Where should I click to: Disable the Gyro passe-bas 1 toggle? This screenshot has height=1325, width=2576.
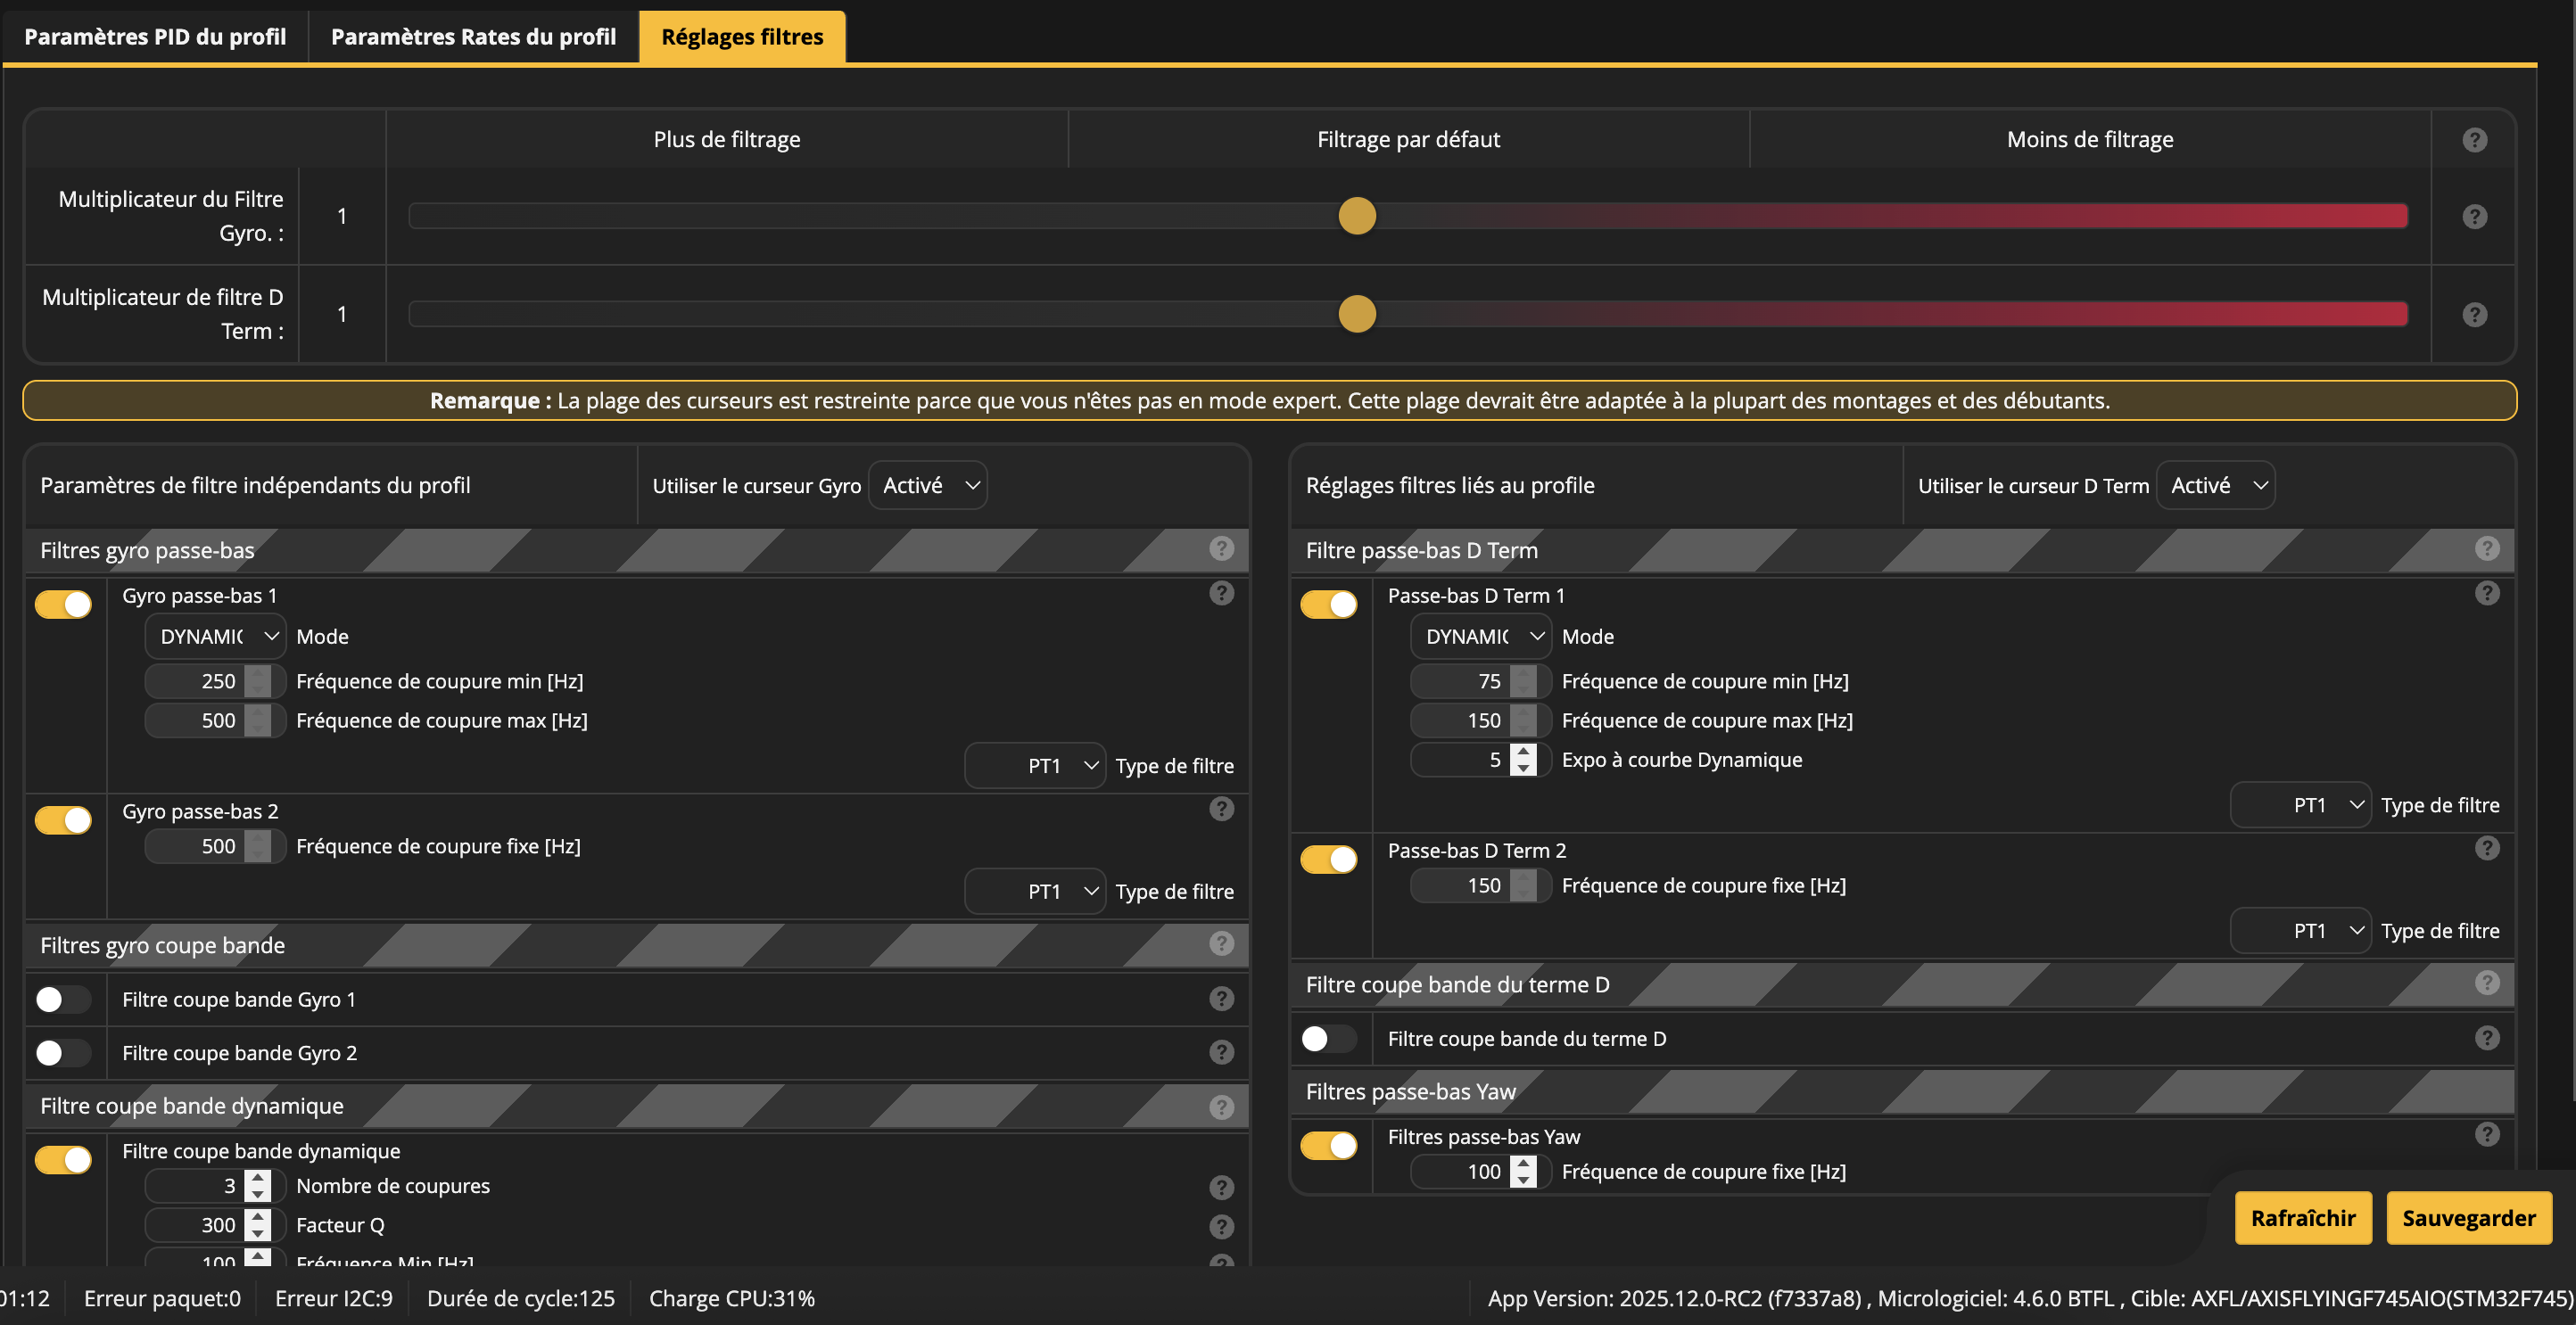click(x=63, y=604)
